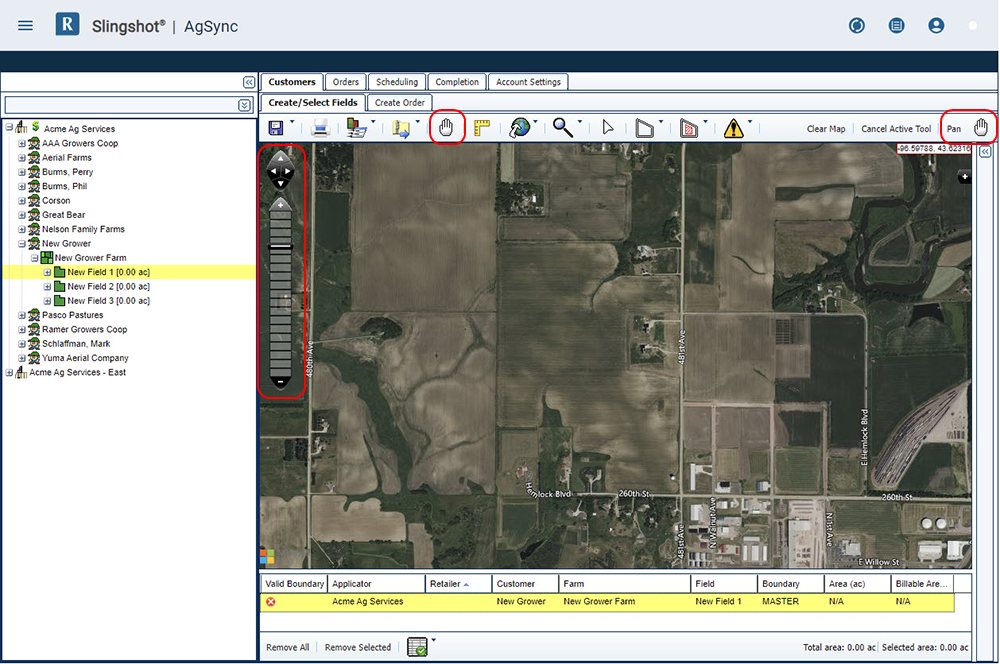Click the grid checkmark icon beside Remove Selected

tap(417, 646)
